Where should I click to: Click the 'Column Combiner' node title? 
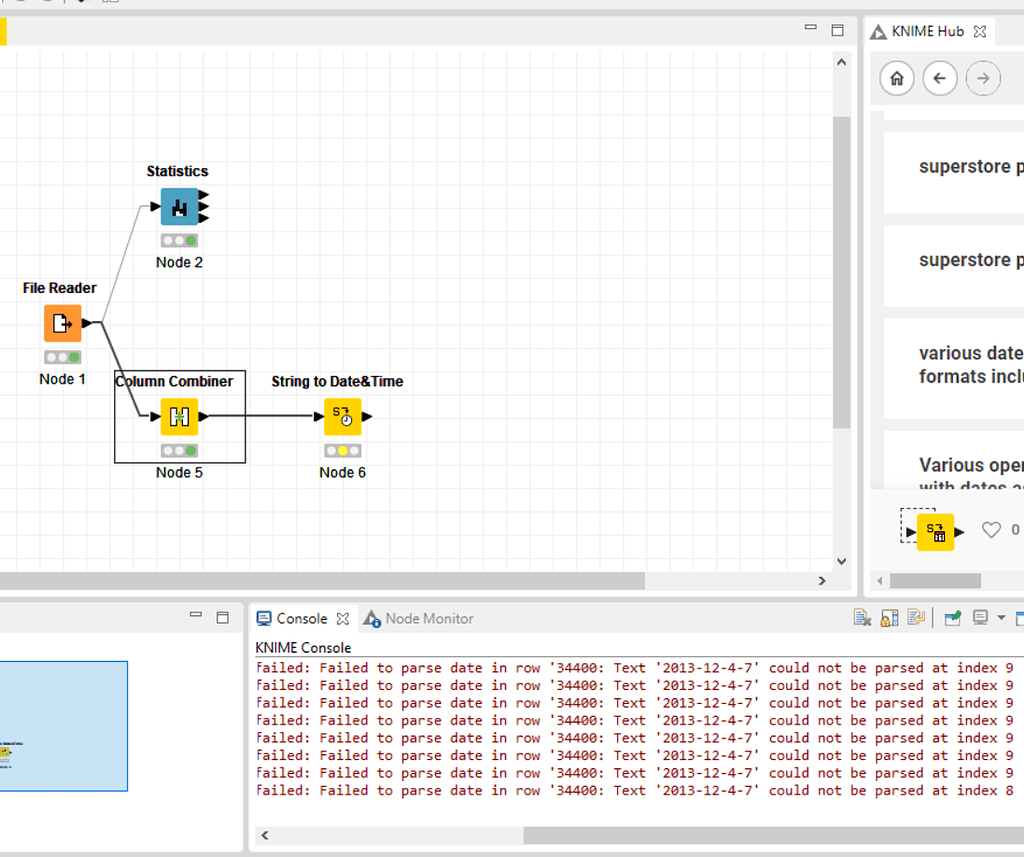(174, 381)
